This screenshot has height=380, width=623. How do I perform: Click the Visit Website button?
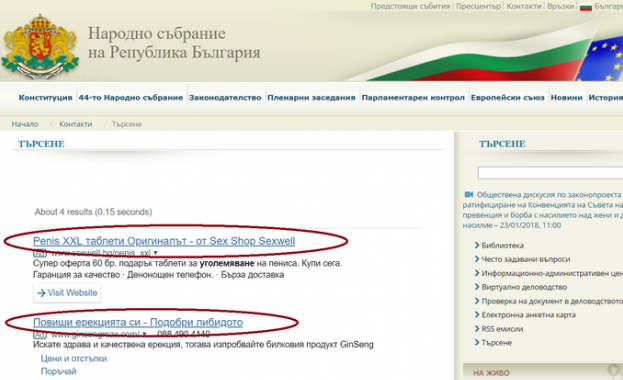point(67,293)
